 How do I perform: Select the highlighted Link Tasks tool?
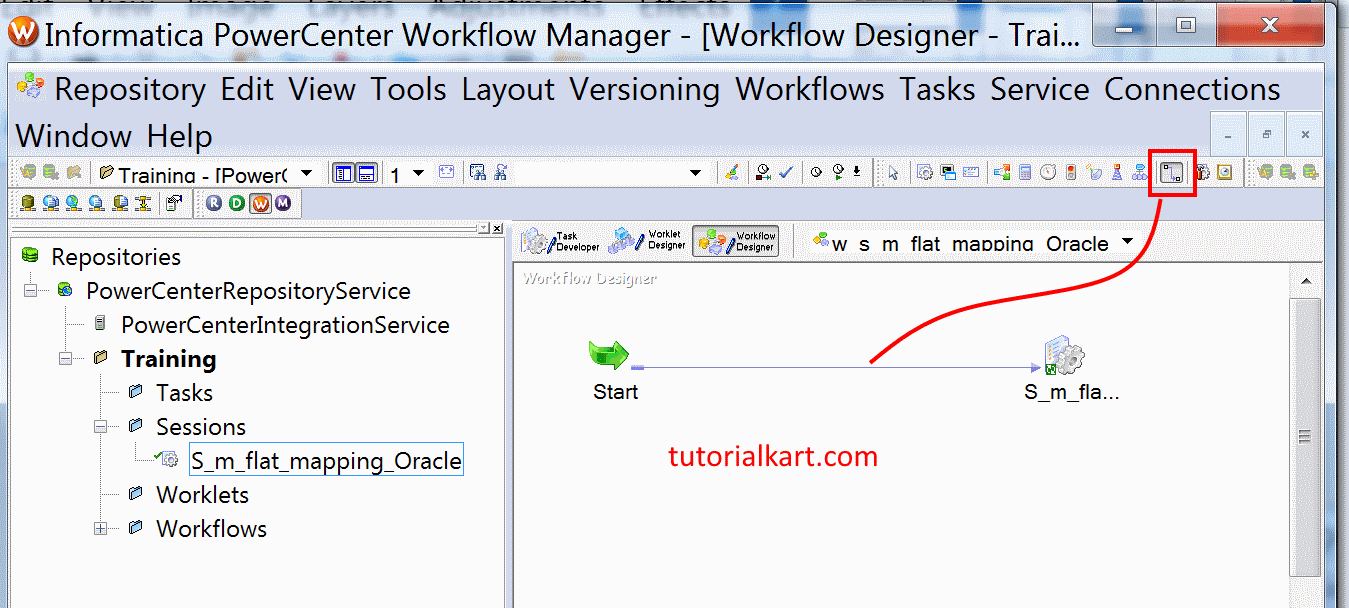(1172, 172)
